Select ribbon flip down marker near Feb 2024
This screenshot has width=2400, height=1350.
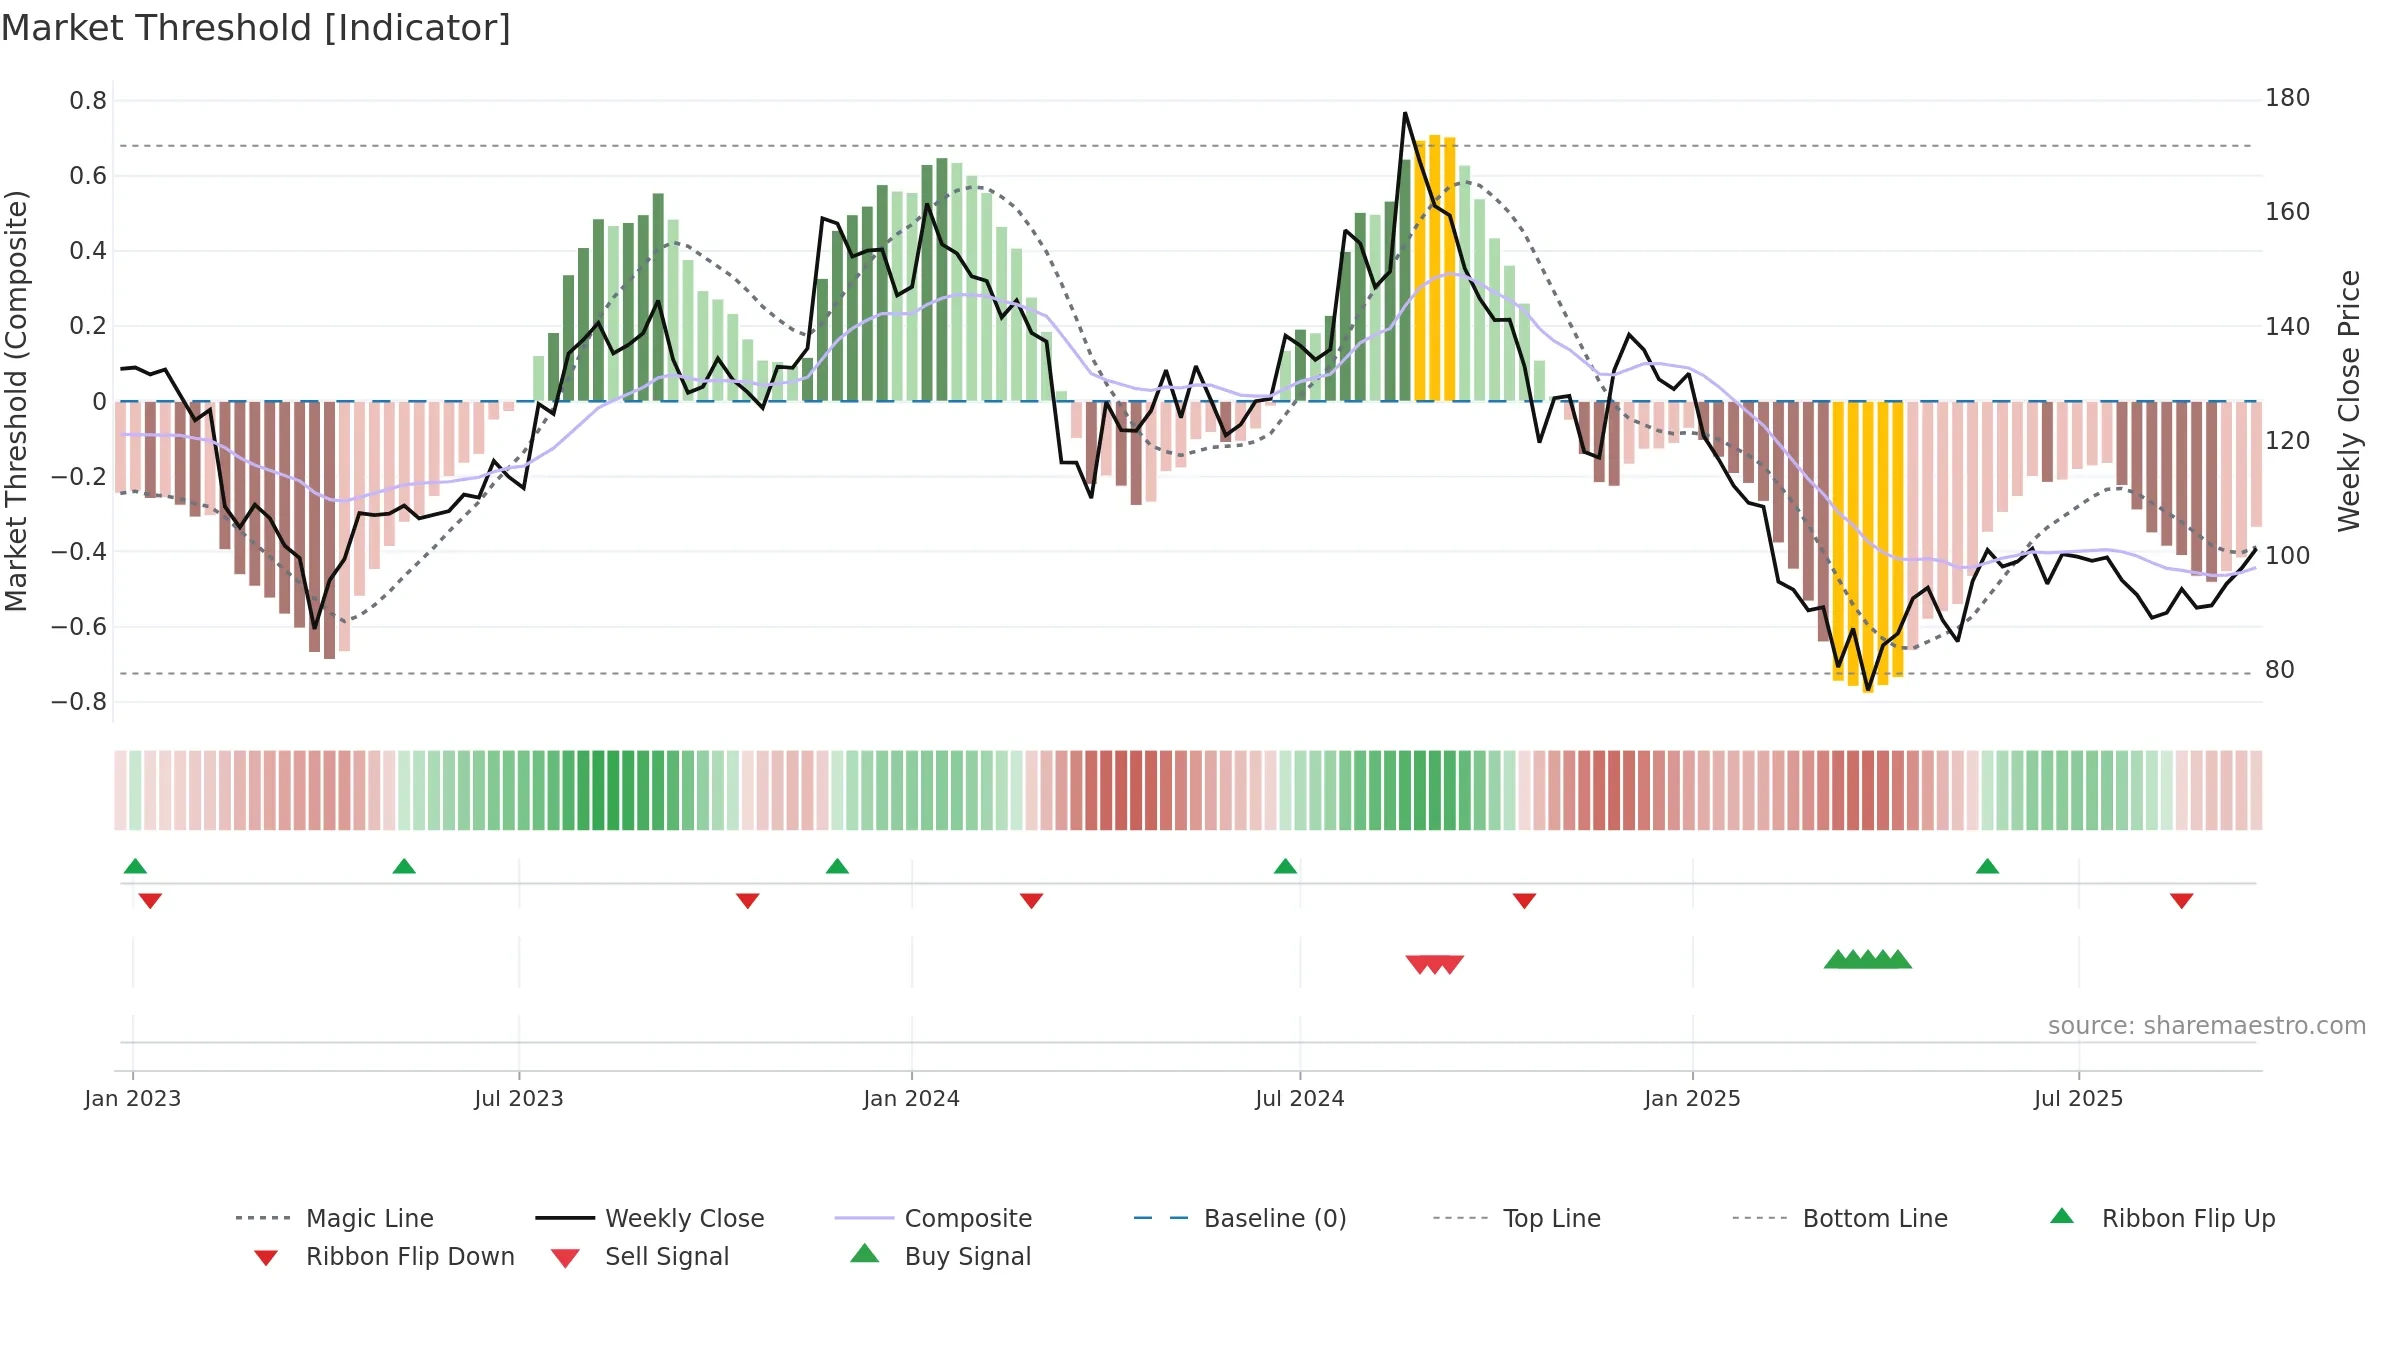pos(1031,901)
